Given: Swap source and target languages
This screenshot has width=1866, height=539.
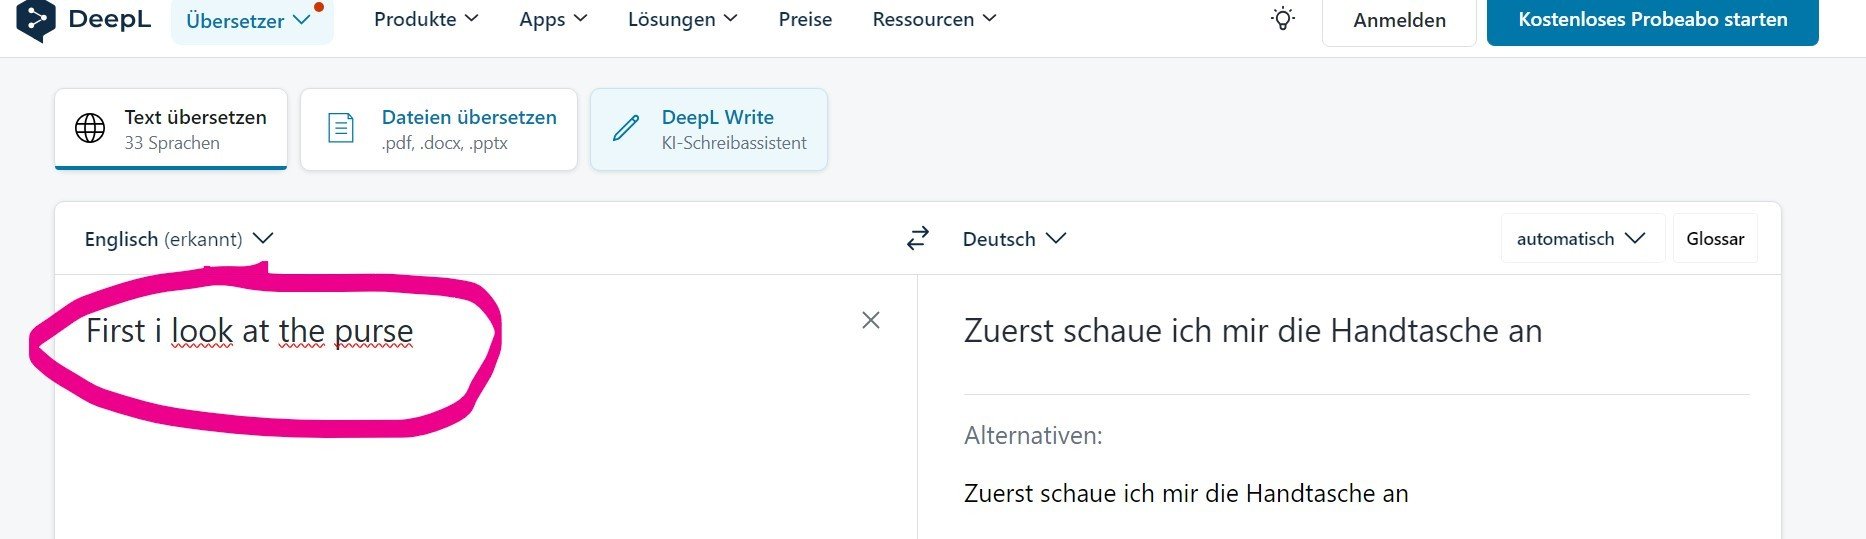Looking at the screenshot, I should pos(917,238).
